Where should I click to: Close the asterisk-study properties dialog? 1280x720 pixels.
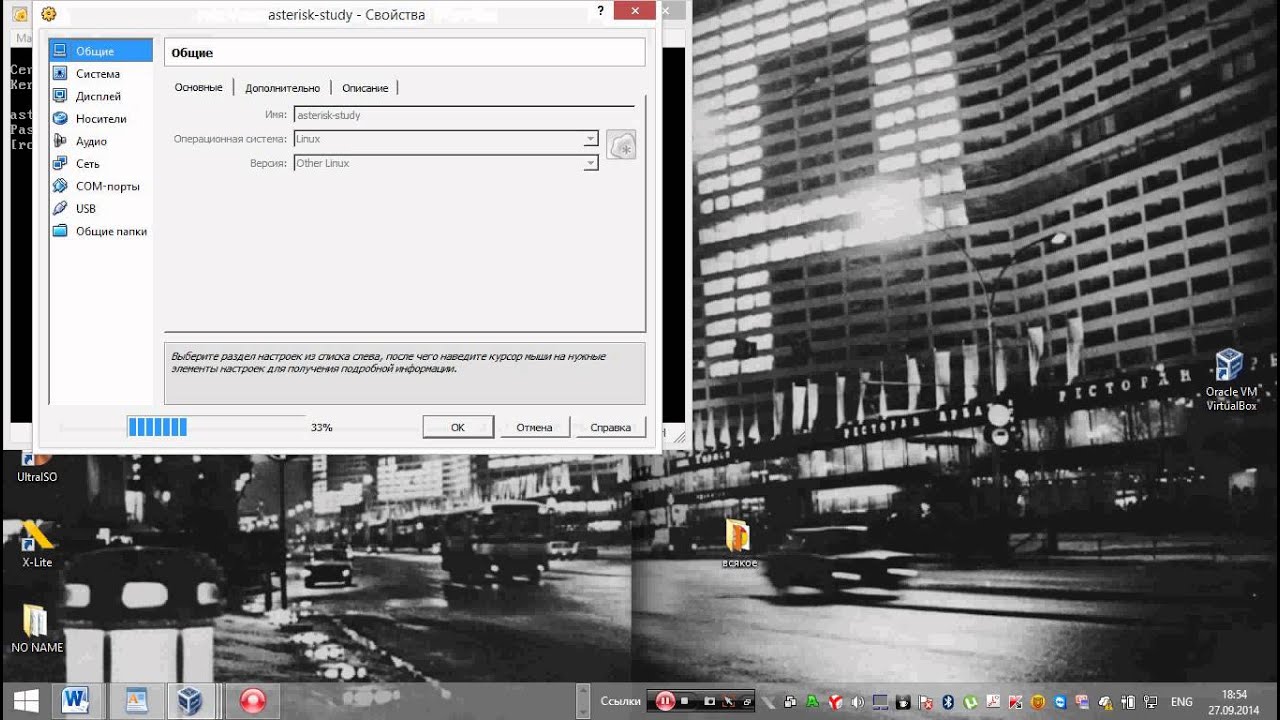coord(635,11)
